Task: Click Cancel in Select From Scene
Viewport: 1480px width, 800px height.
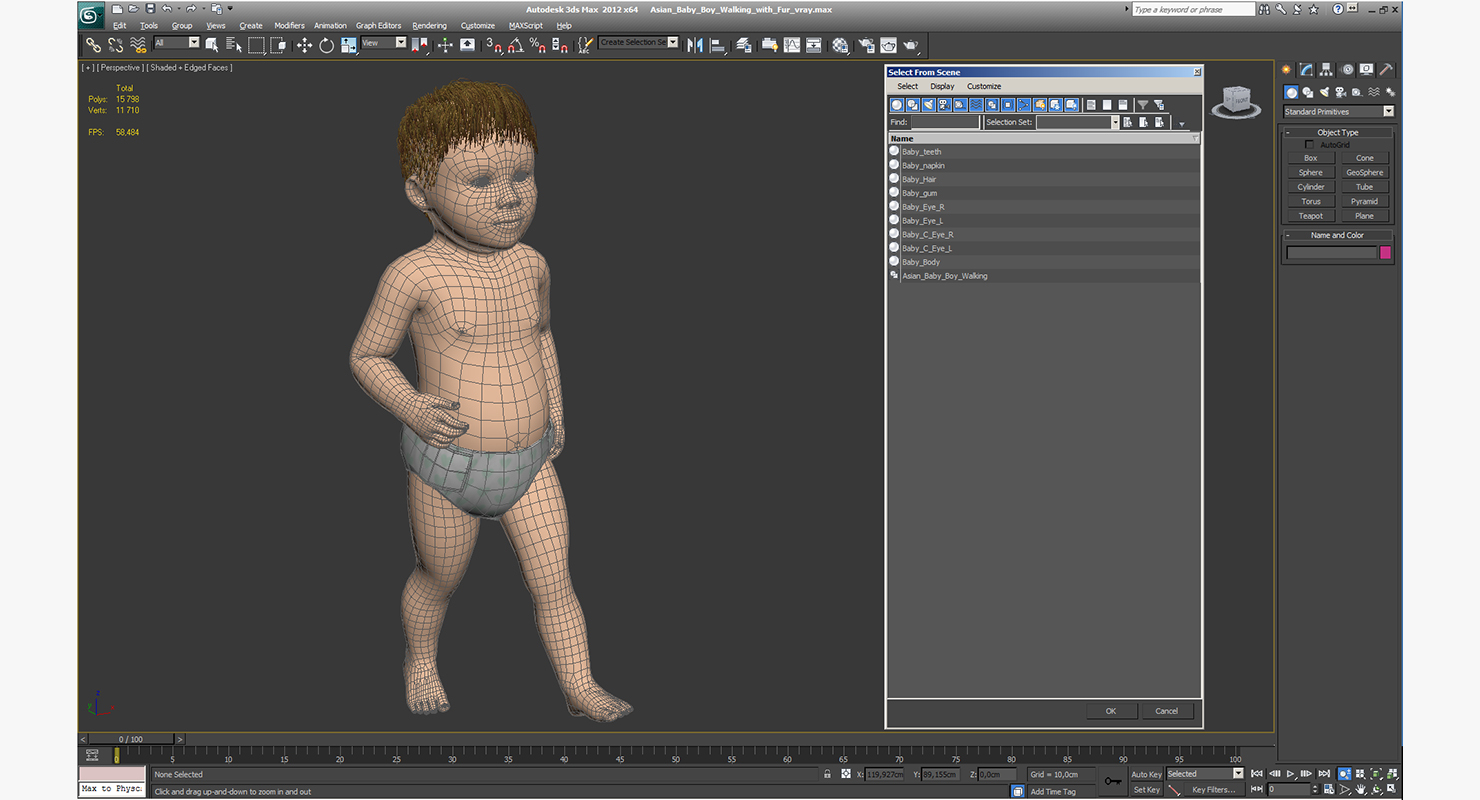Action: coord(1167,711)
